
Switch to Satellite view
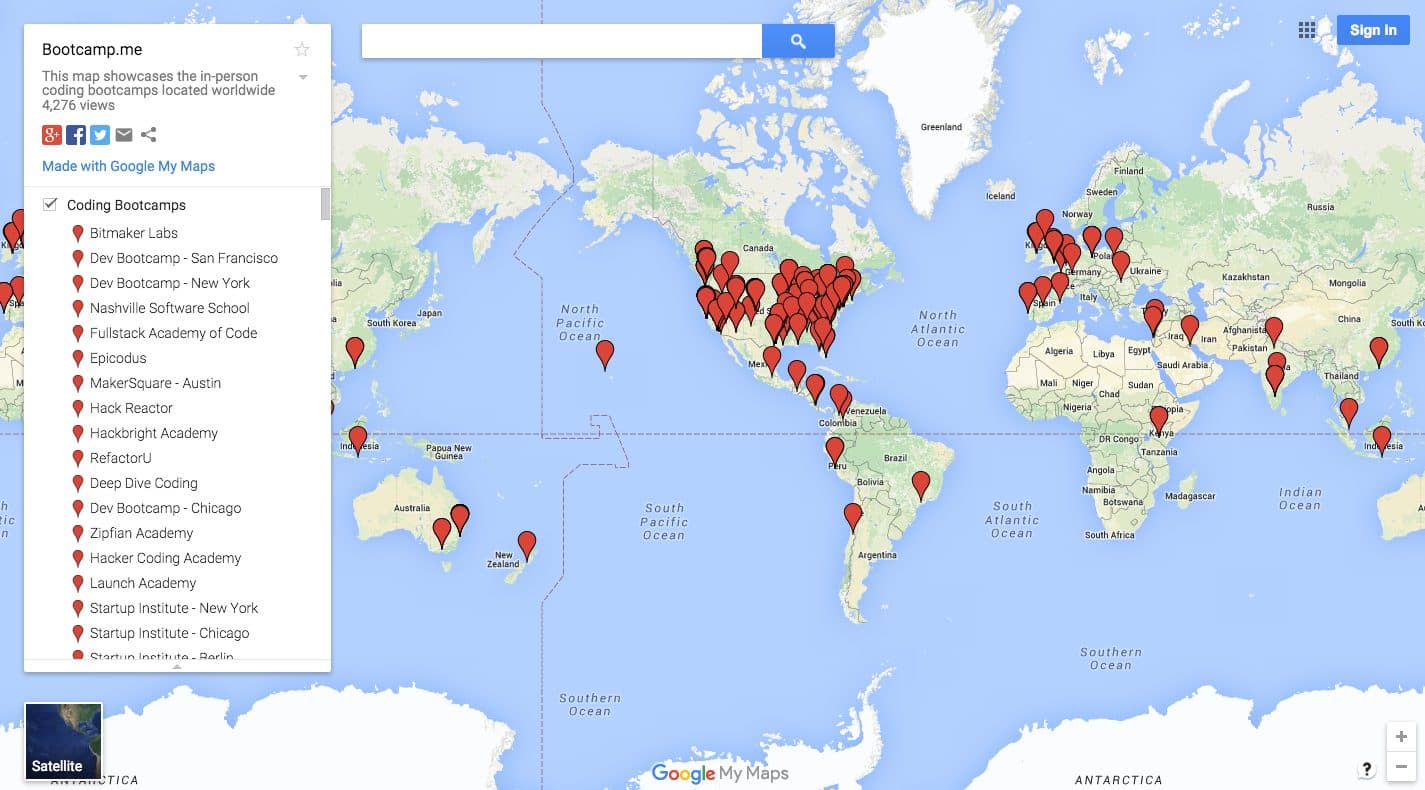(63, 740)
